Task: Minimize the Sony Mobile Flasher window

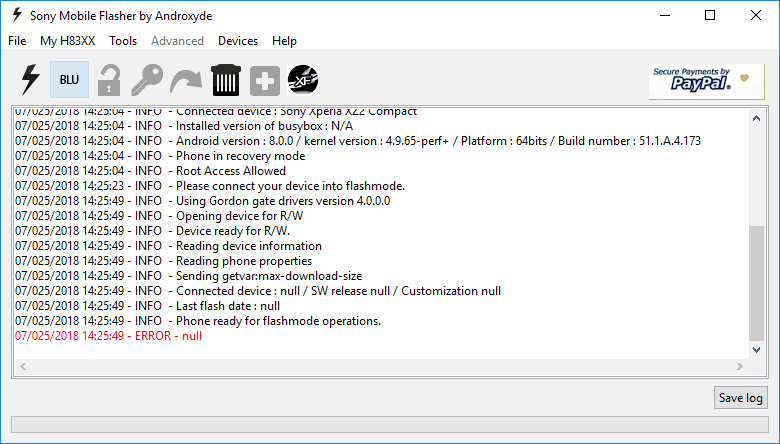Action: pyautogui.click(x=665, y=15)
